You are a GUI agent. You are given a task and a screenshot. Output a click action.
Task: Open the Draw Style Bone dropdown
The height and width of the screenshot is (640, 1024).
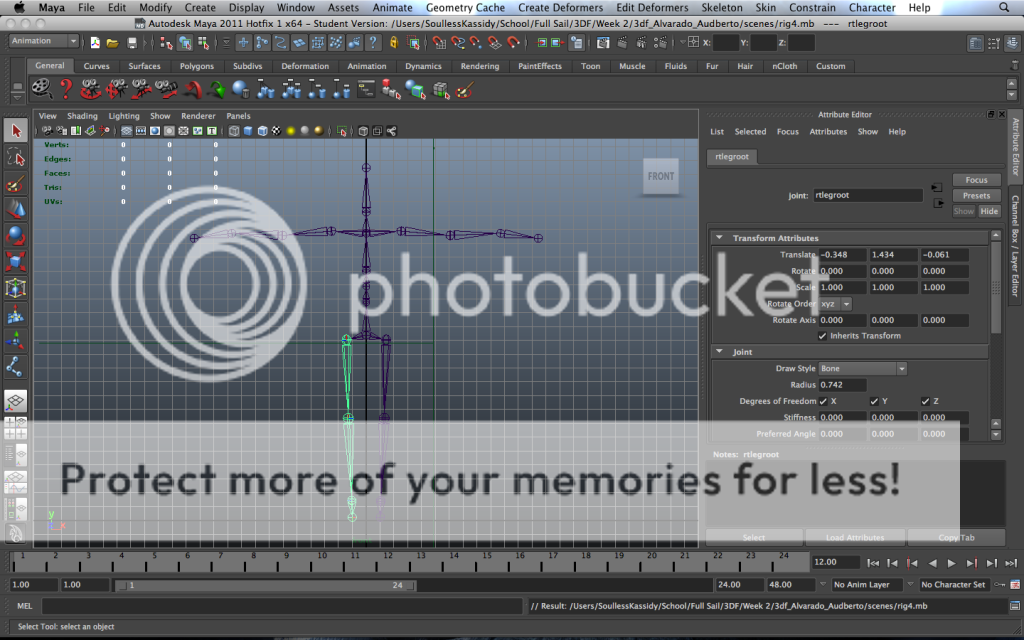click(862, 369)
